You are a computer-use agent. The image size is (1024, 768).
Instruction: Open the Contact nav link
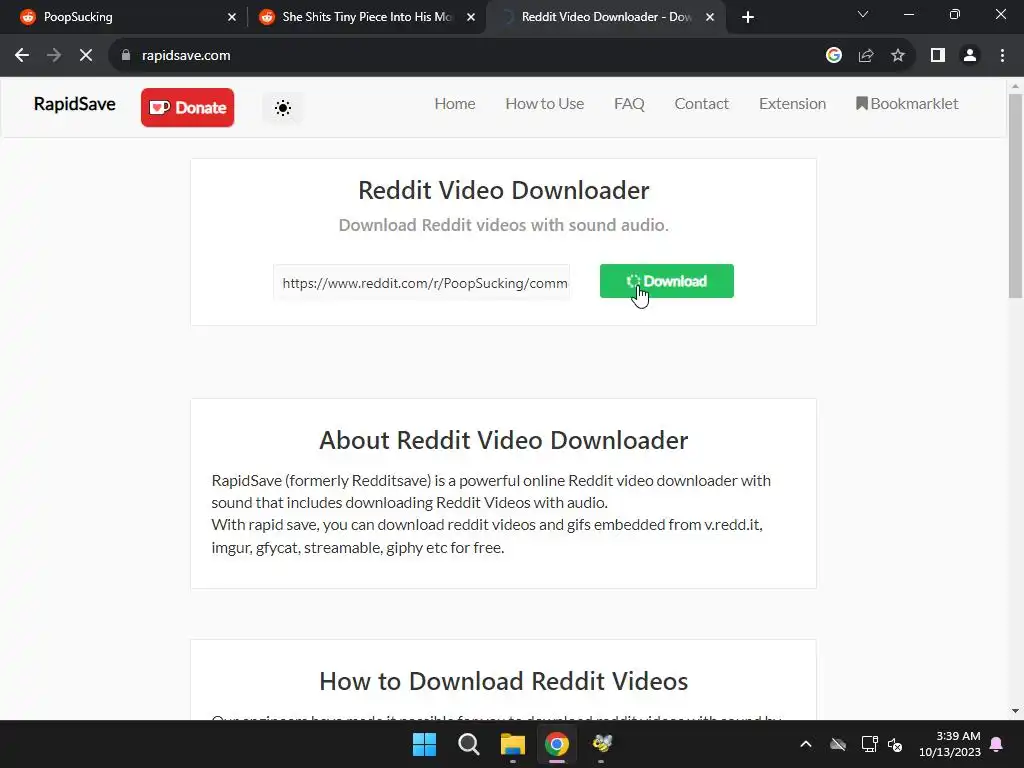click(x=701, y=104)
